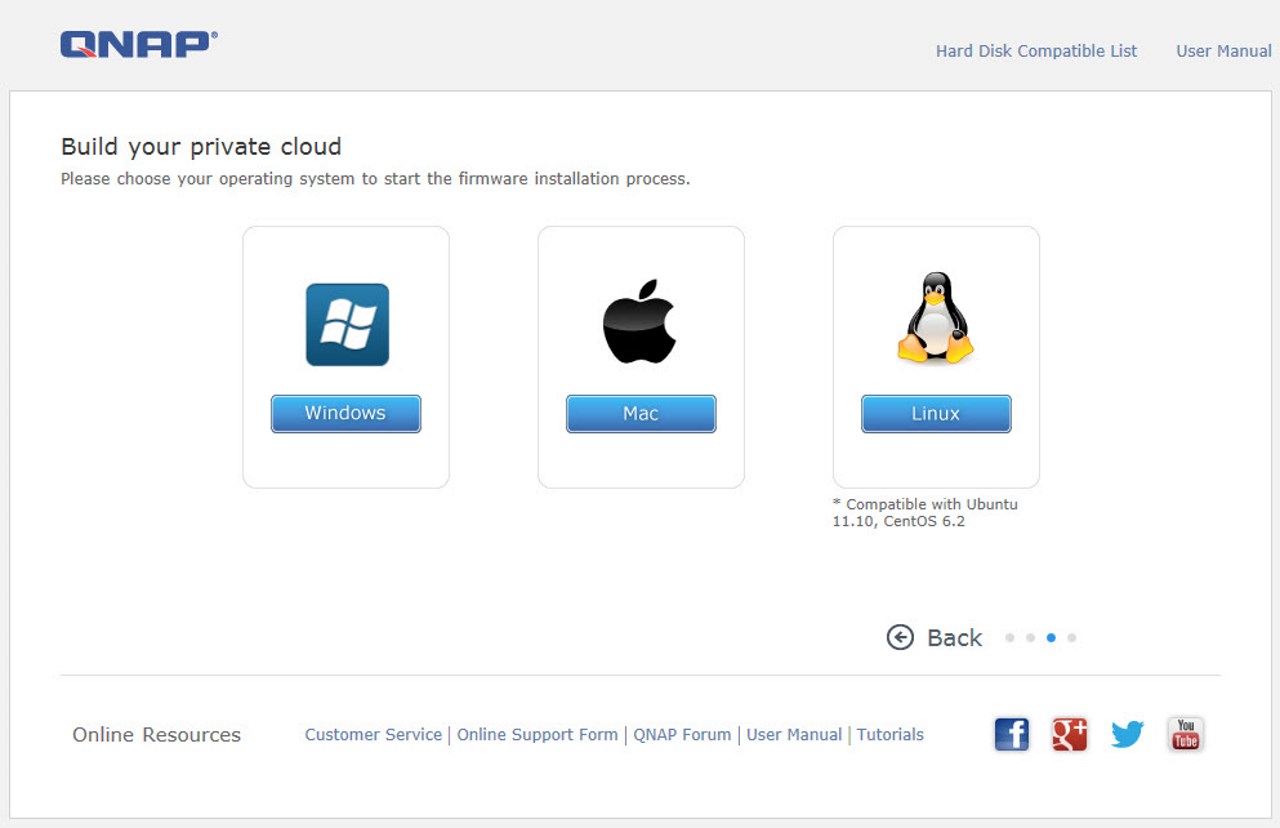Select the Windows logo icon
Screen dimensions: 1280x828
click(347, 324)
